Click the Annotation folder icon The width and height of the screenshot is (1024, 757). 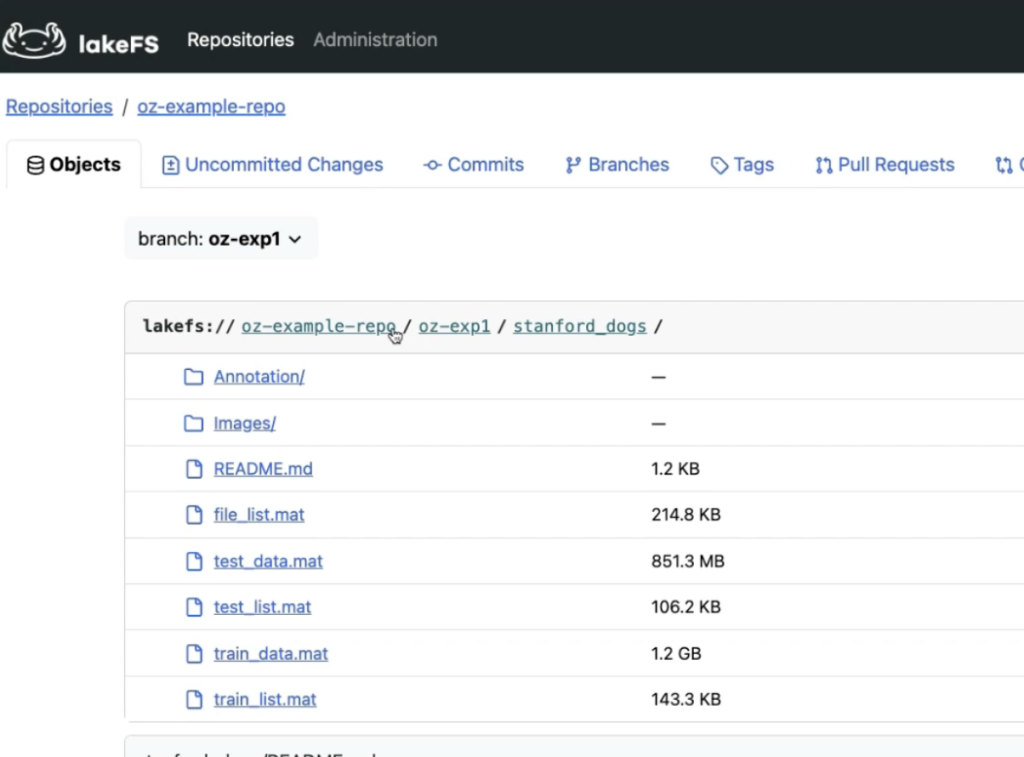193,377
